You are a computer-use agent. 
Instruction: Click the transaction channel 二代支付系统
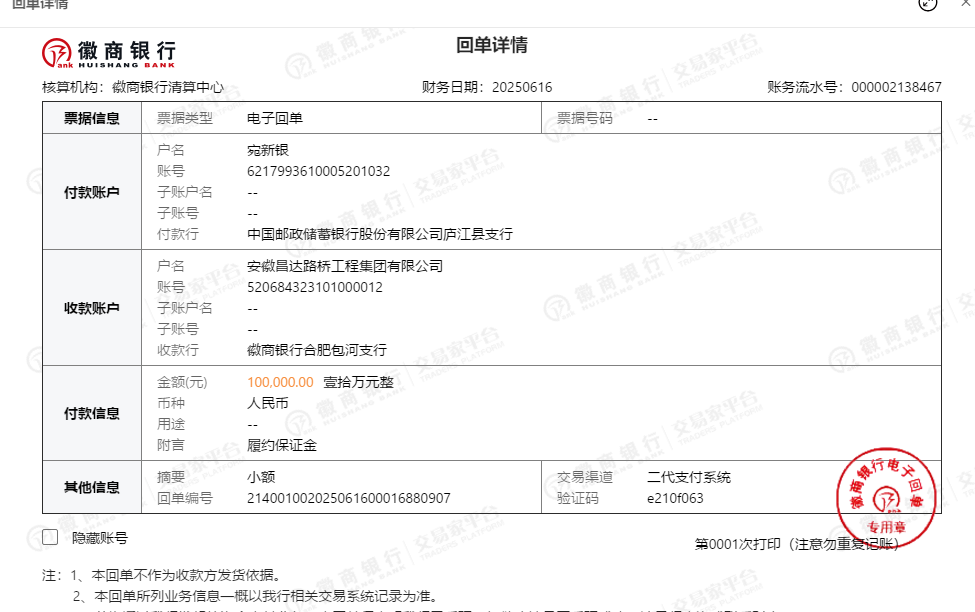tap(688, 477)
